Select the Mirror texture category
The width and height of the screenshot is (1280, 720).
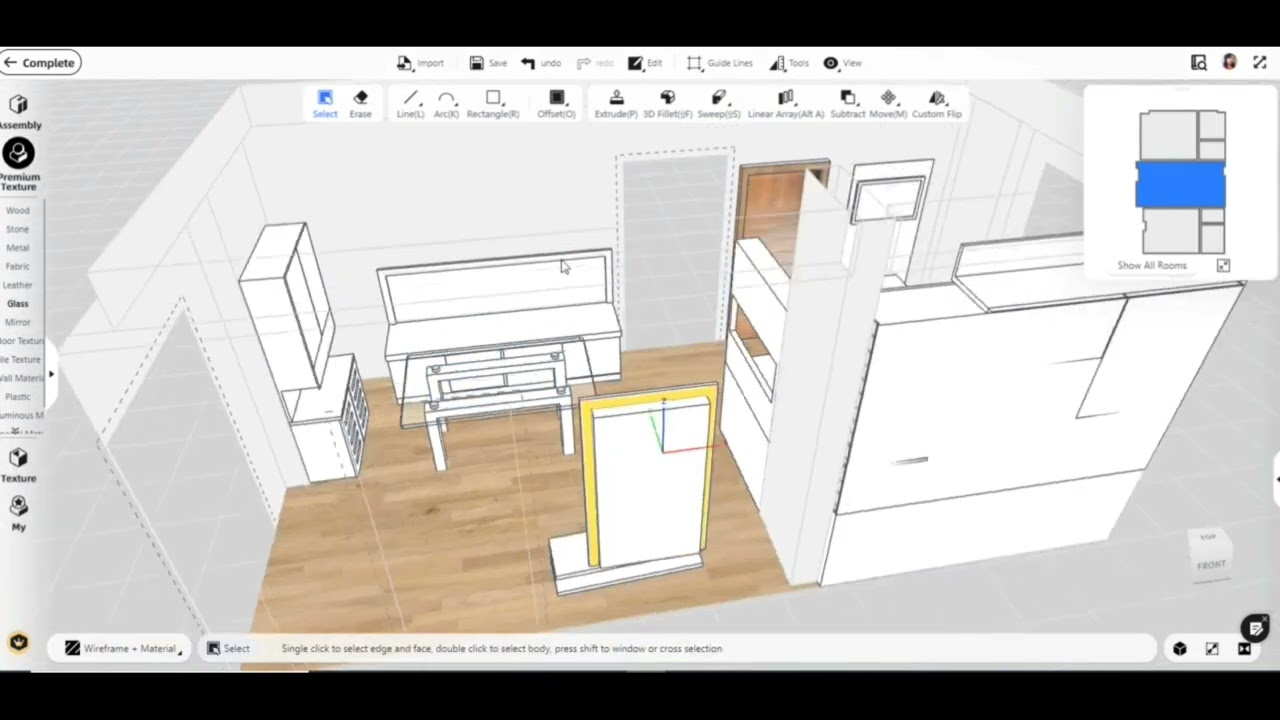(18, 323)
